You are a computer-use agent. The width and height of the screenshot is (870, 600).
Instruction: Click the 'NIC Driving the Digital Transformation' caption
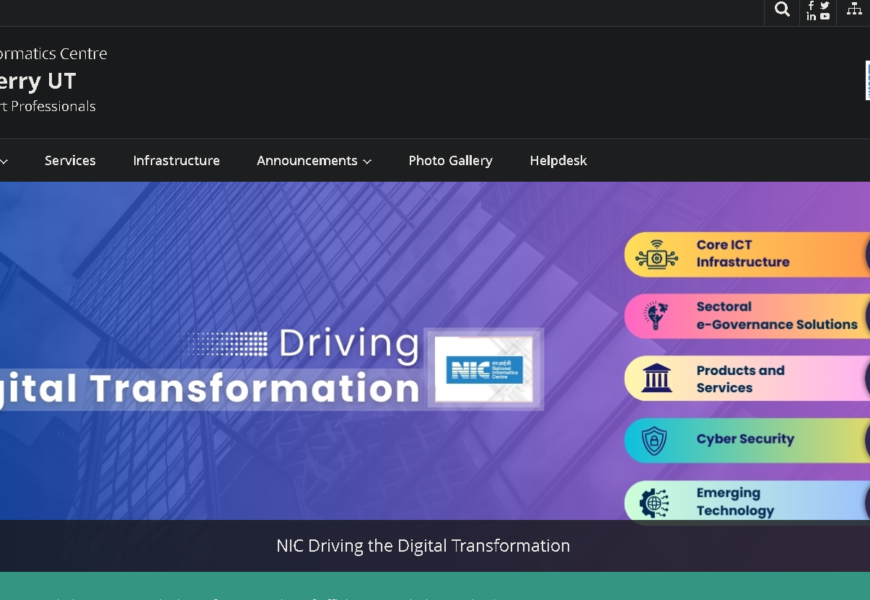(423, 546)
